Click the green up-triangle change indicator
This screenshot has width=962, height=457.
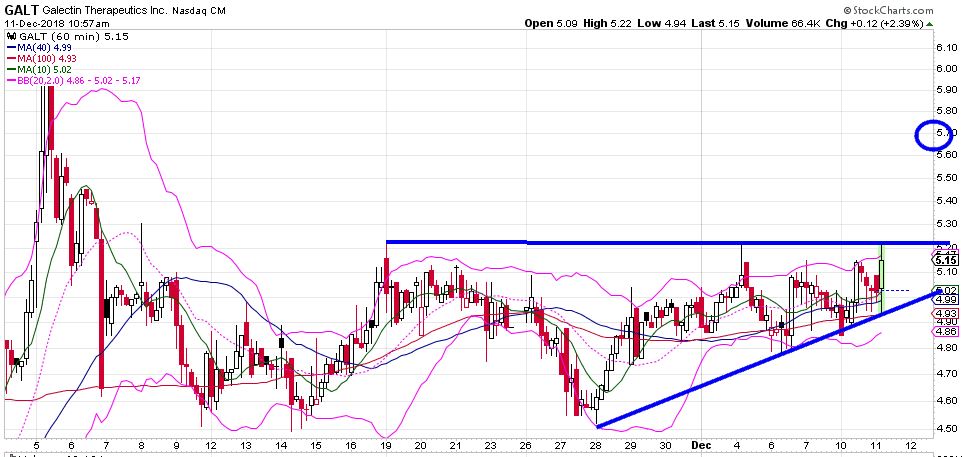click(x=929, y=24)
